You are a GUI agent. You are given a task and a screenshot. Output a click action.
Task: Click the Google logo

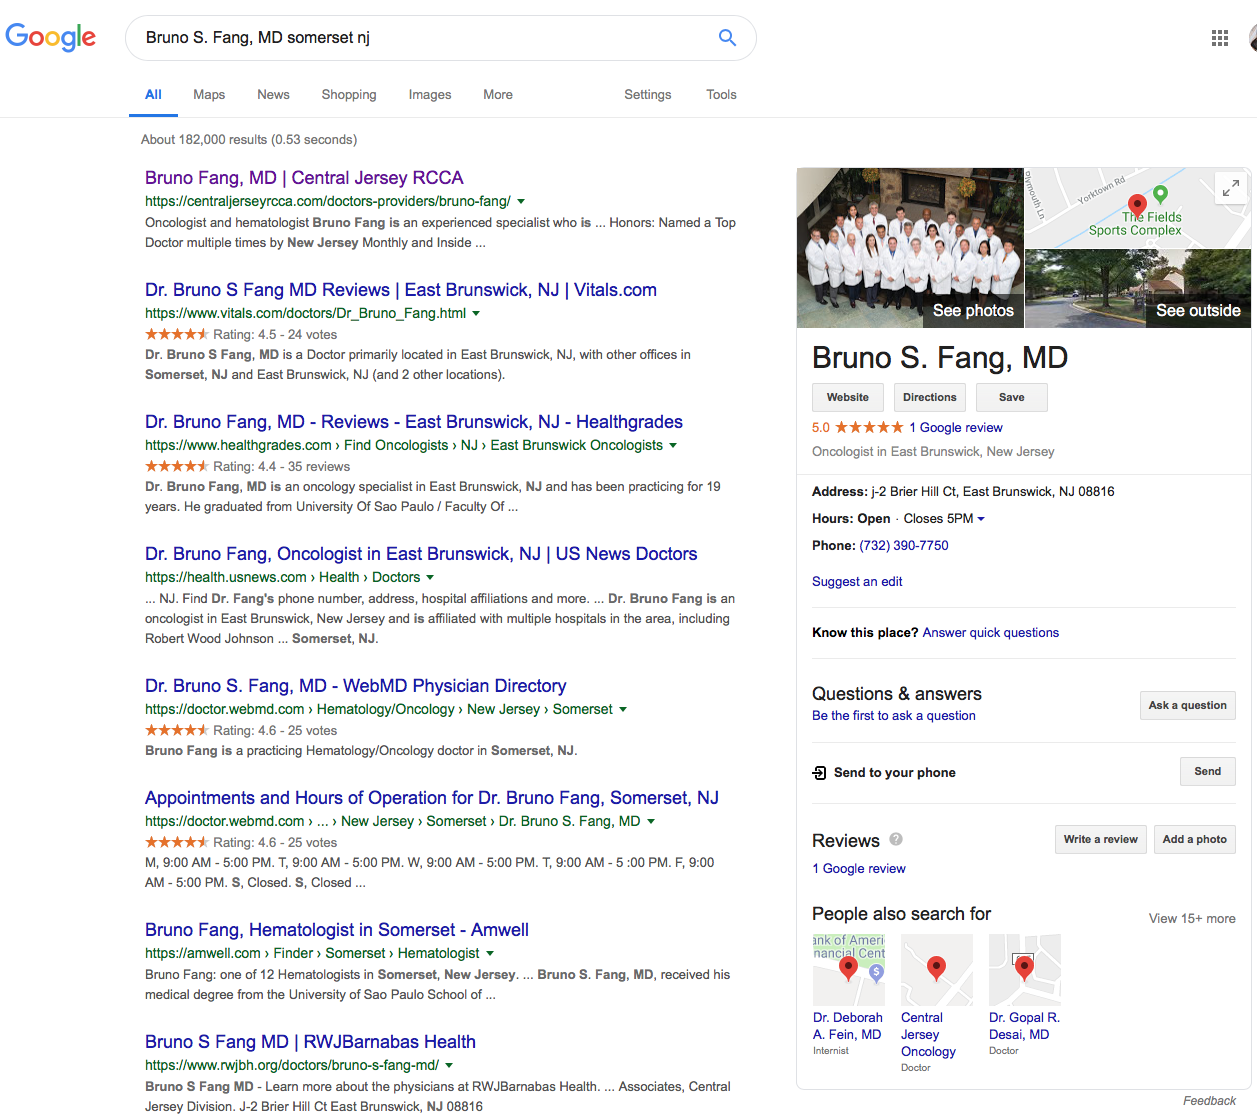51,37
